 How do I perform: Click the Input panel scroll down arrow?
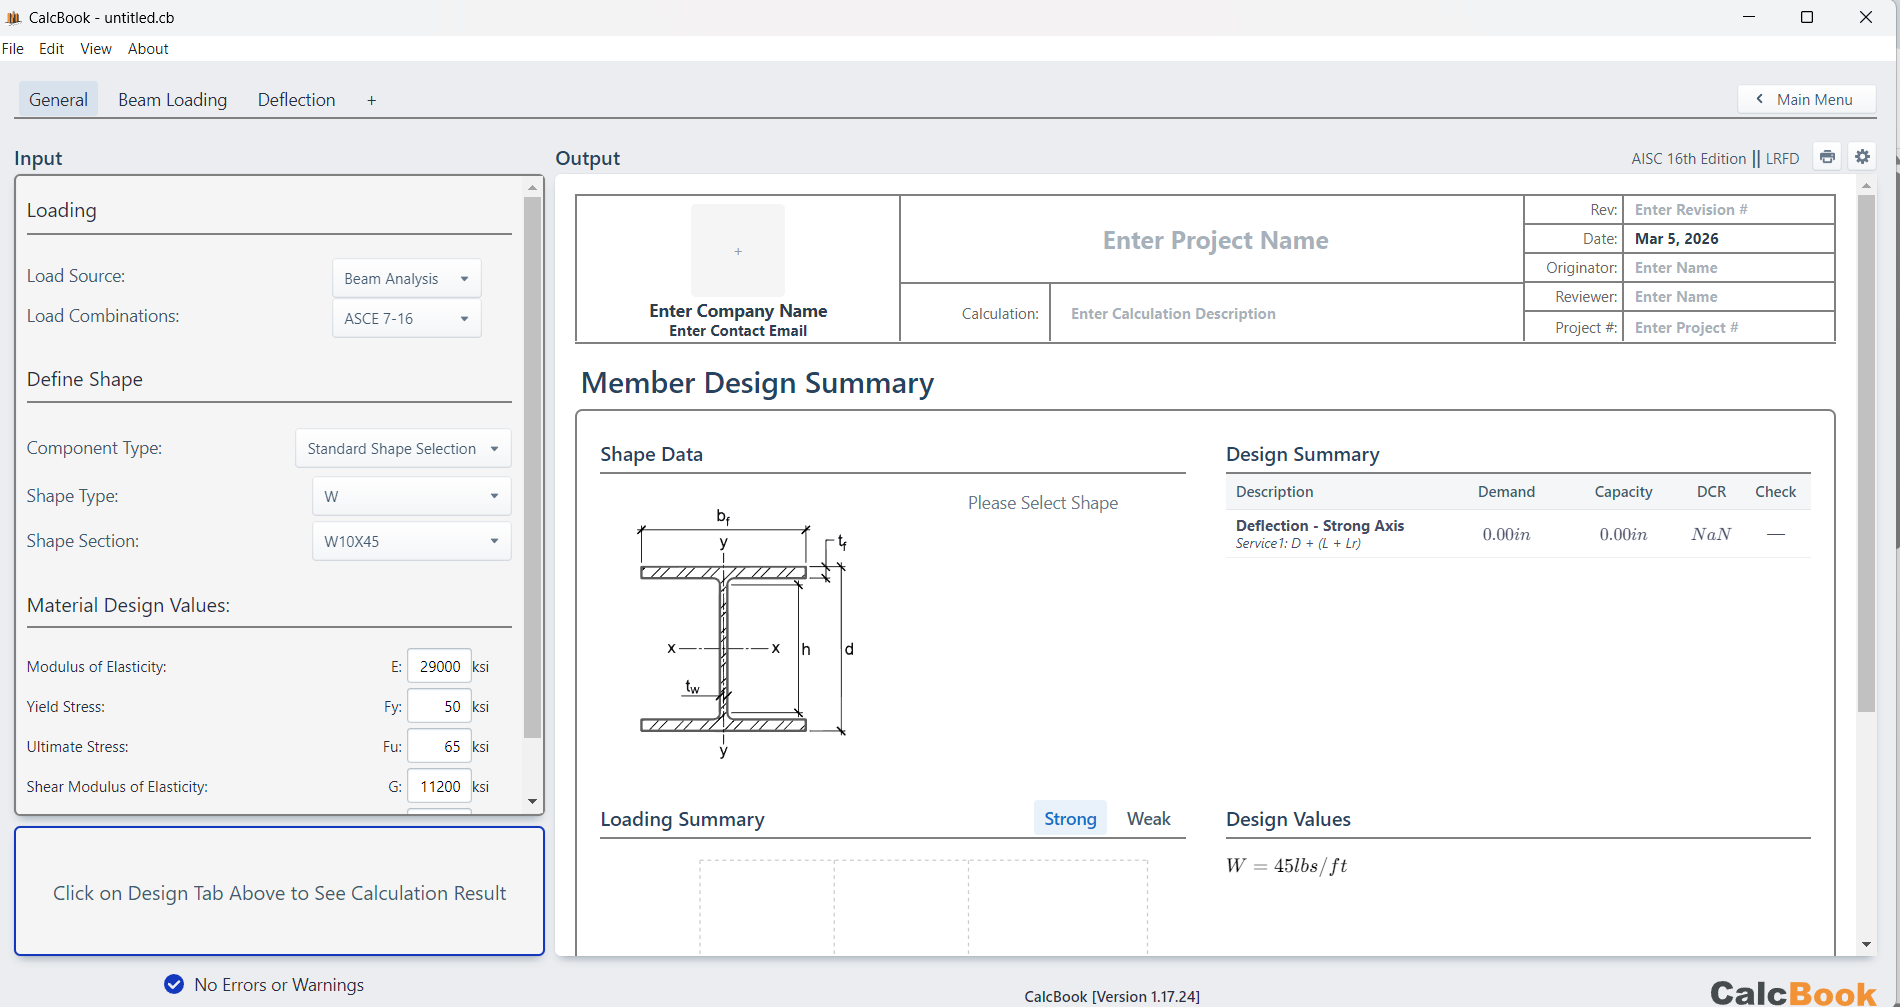(532, 801)
